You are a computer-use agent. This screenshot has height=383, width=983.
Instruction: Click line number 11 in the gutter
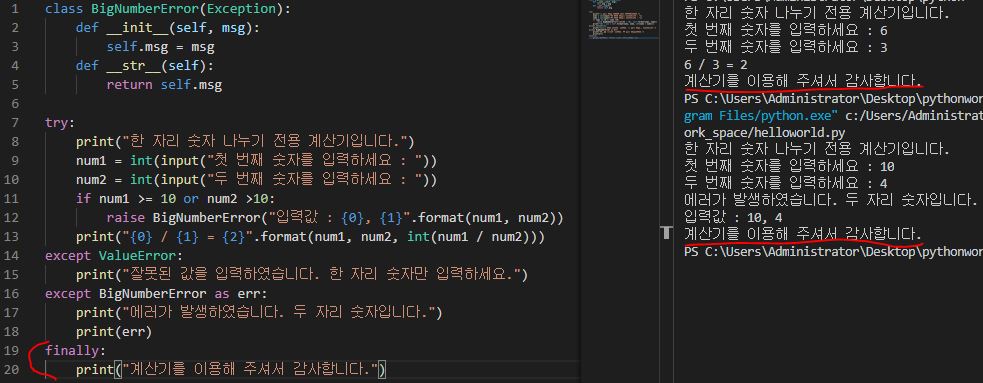point(11,199)
